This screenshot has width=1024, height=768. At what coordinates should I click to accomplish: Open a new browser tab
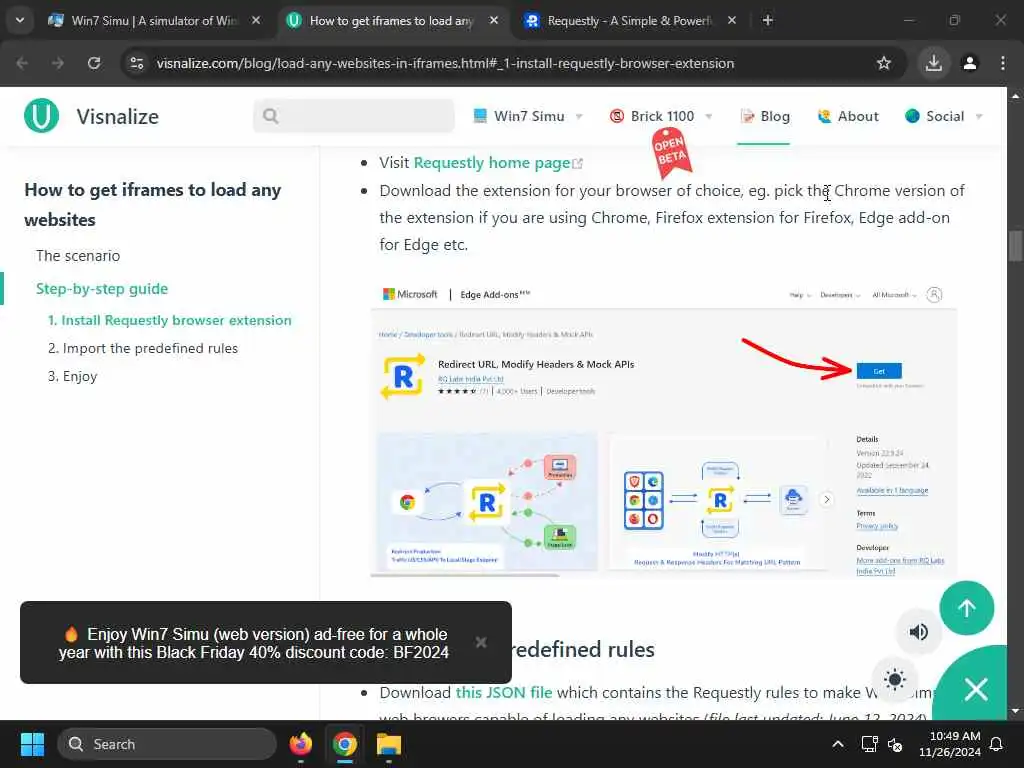[768, 20]
